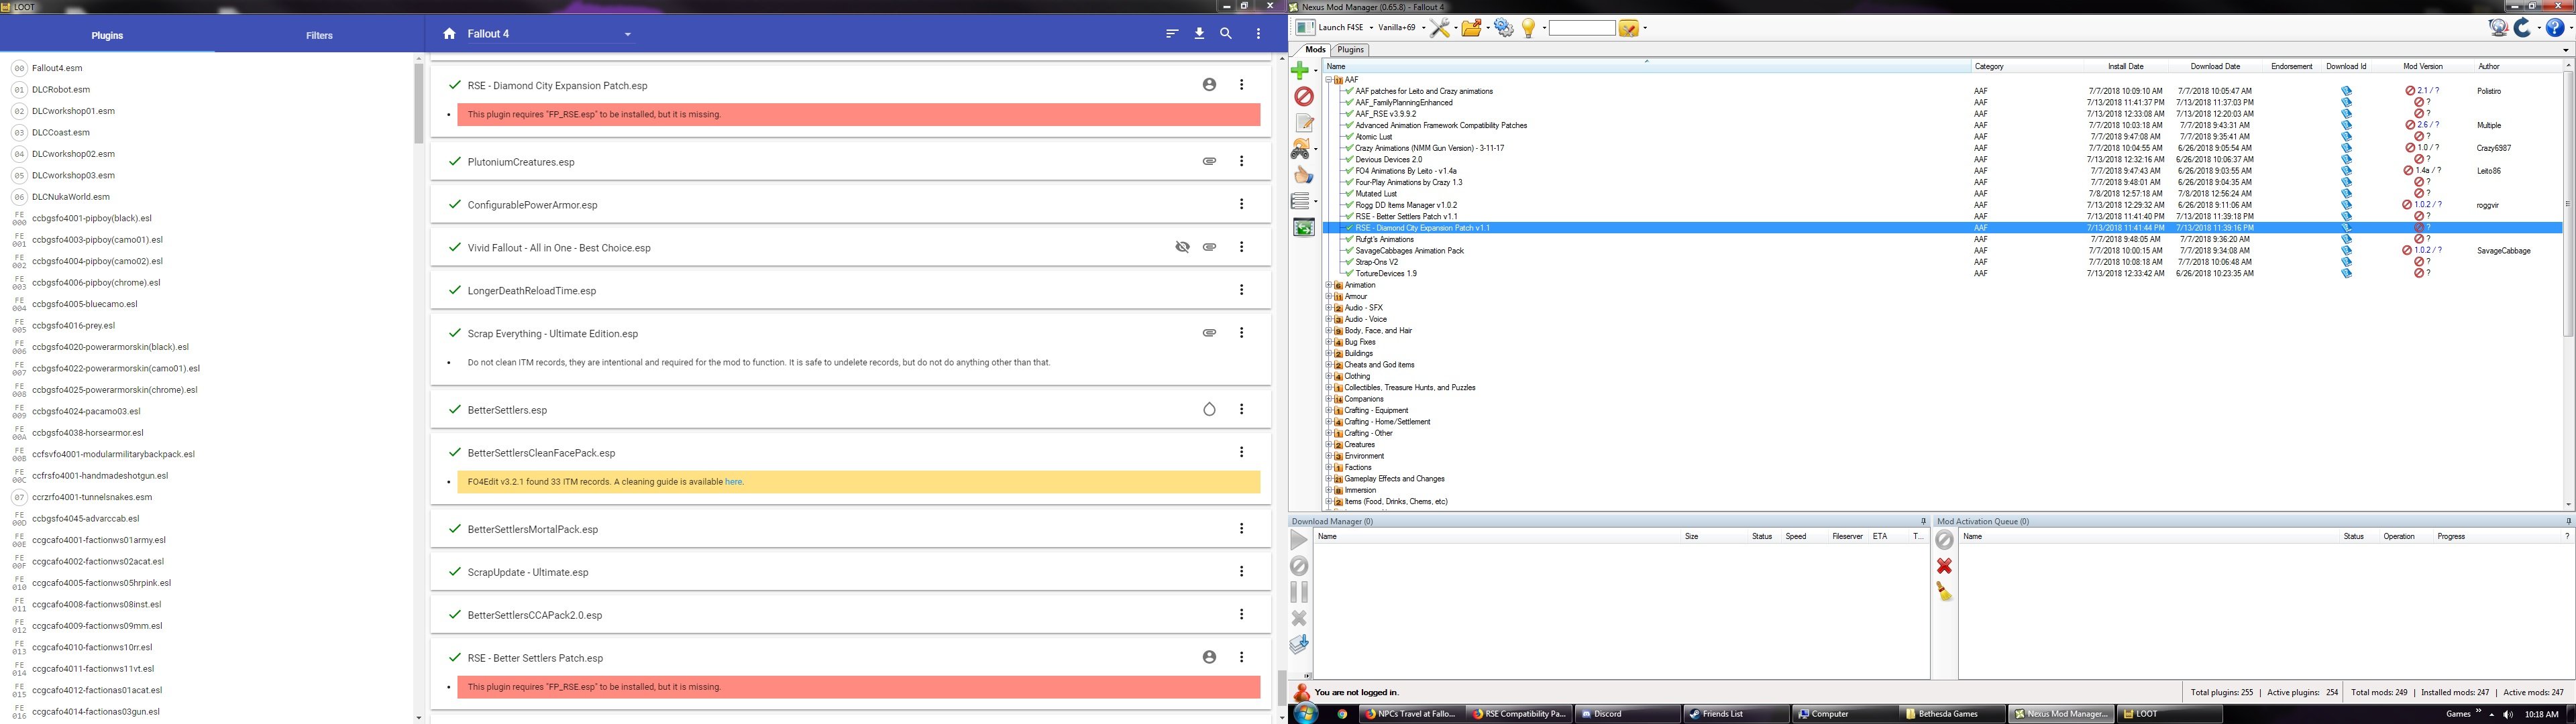Sort mods by the Install Date column
The width and height of the screenshot is (2576, 724).
[x=2126, y=66]
